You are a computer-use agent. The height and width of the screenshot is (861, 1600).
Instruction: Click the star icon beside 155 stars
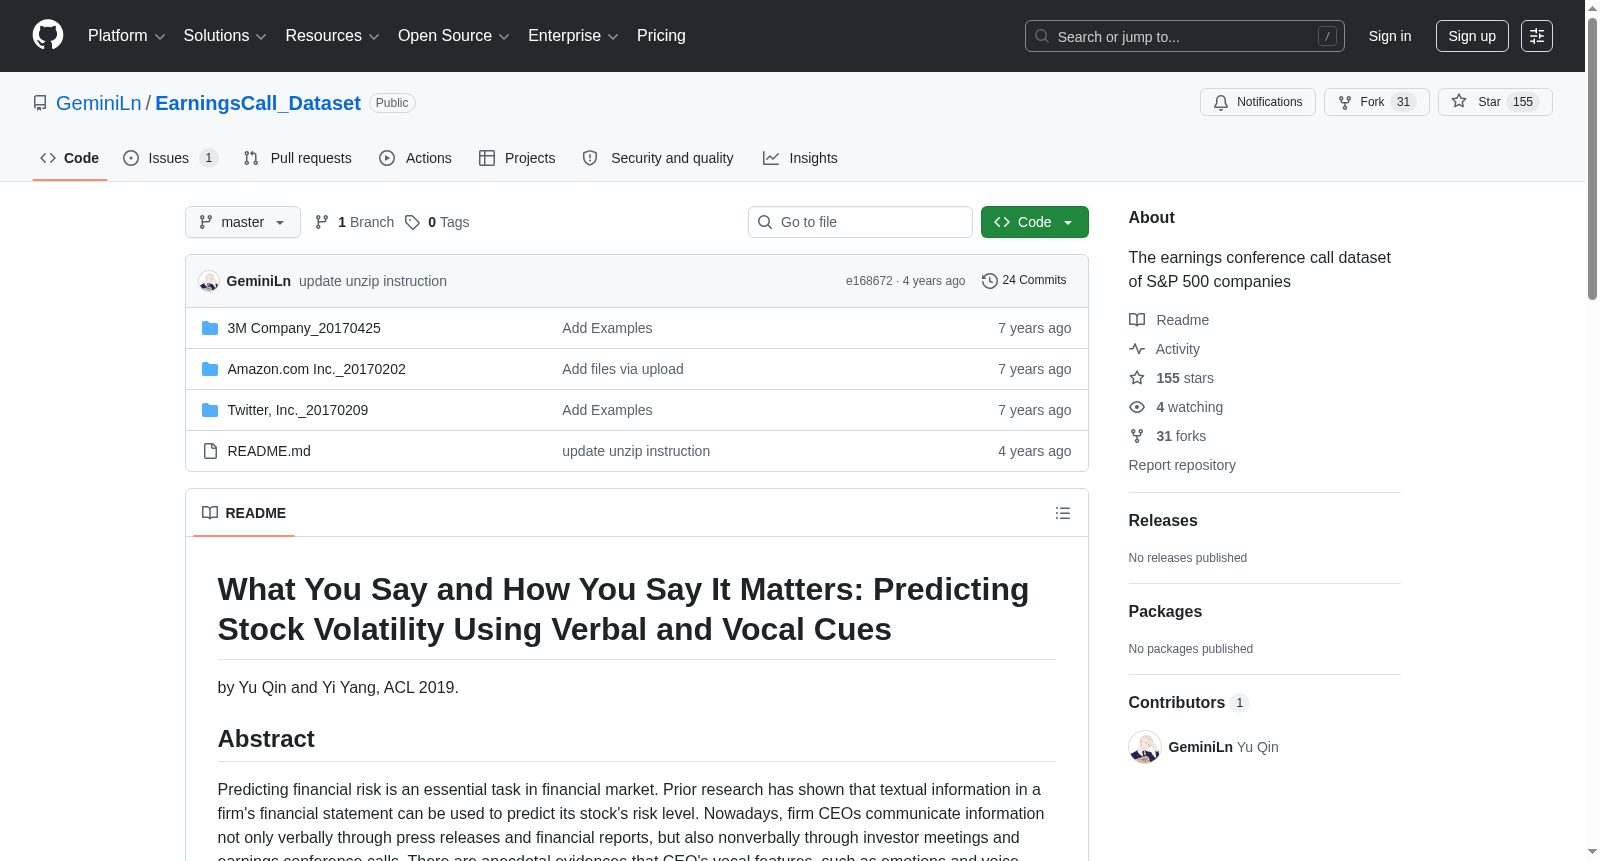[1137, 378]
